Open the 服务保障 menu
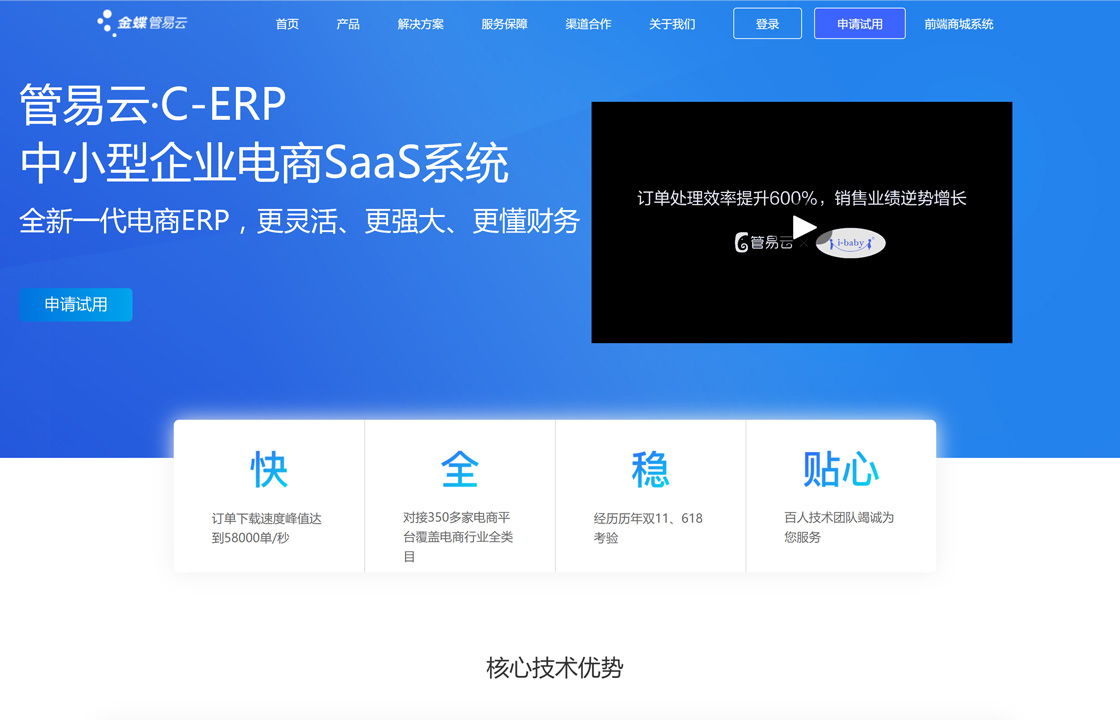The image size is (1120, 720). tap(504, 24)
